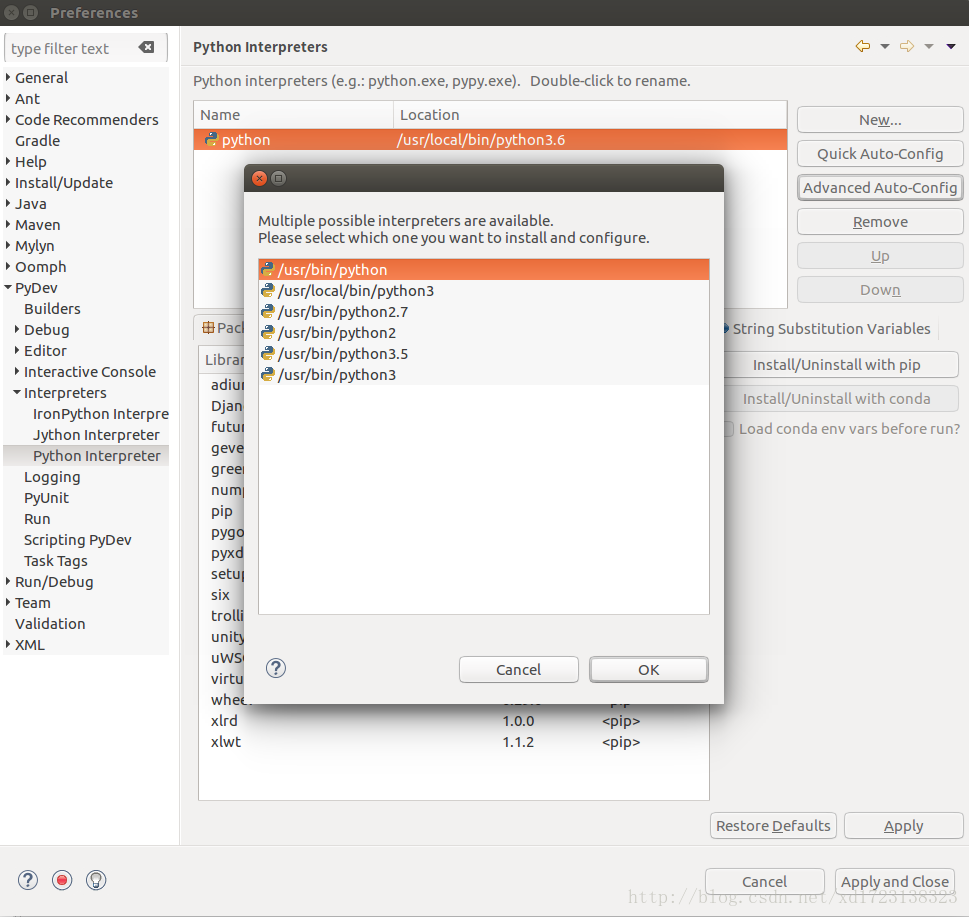
Task: Click Quick Auto-Config button
Action: [880, 154]
